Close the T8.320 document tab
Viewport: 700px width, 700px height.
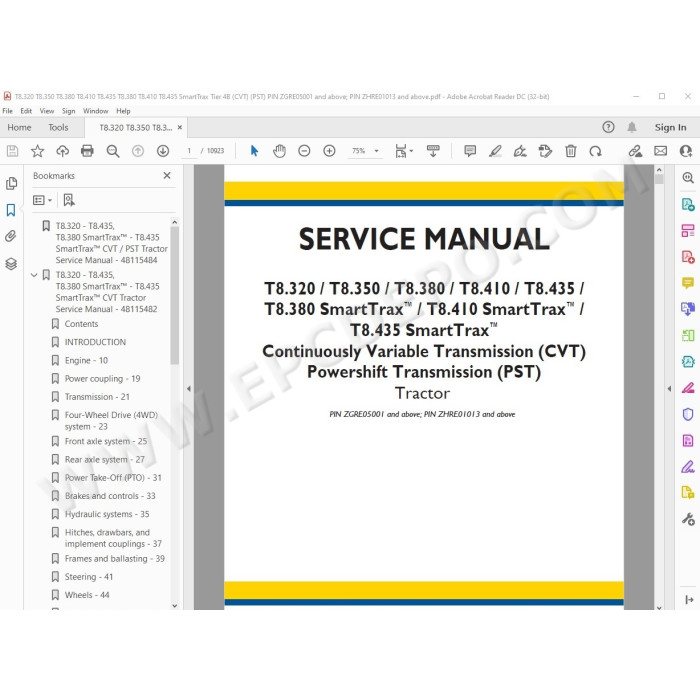pyautogui.click(x=180, y=128)
